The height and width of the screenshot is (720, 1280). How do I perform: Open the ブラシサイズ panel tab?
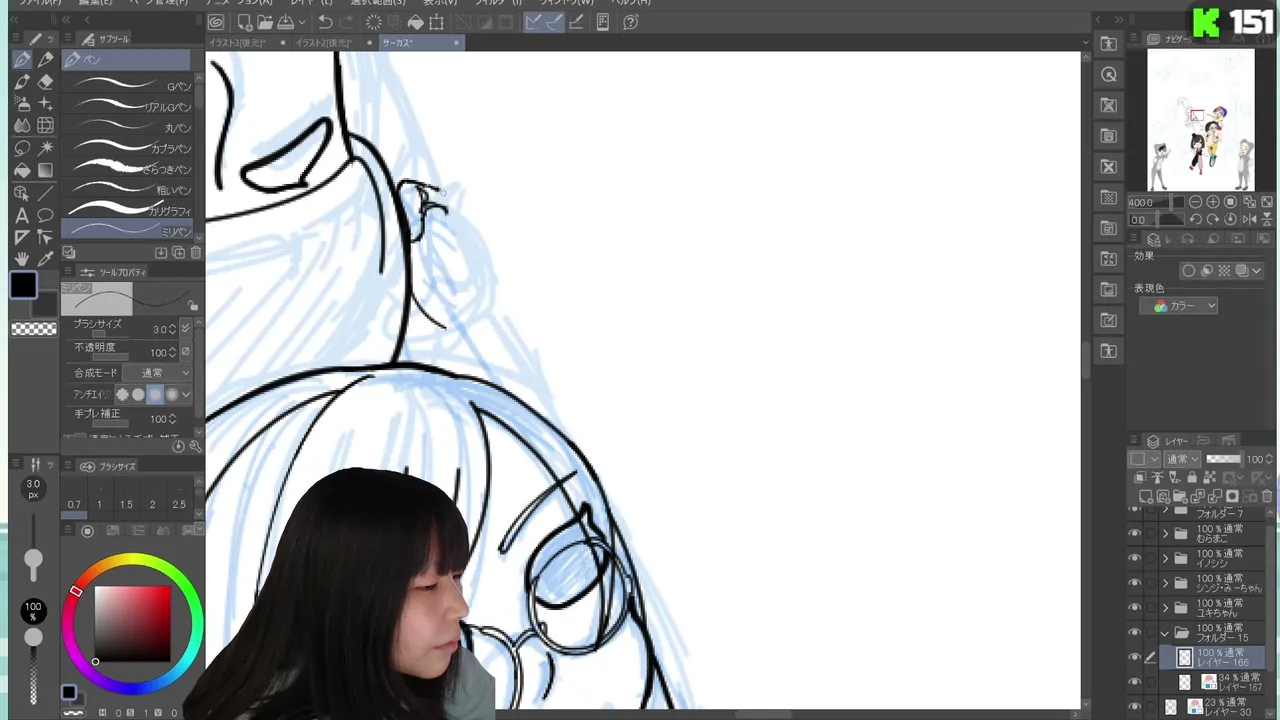click(108, 466)
